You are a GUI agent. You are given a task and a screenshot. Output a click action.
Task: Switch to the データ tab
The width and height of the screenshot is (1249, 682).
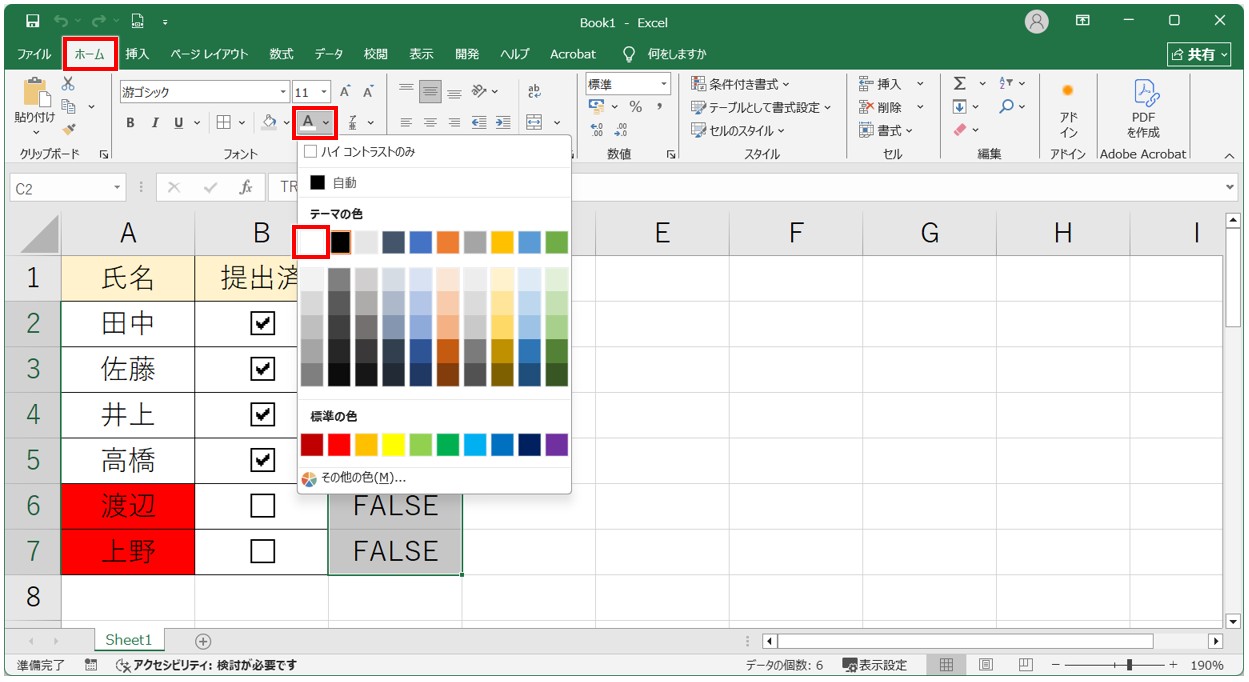328,54
